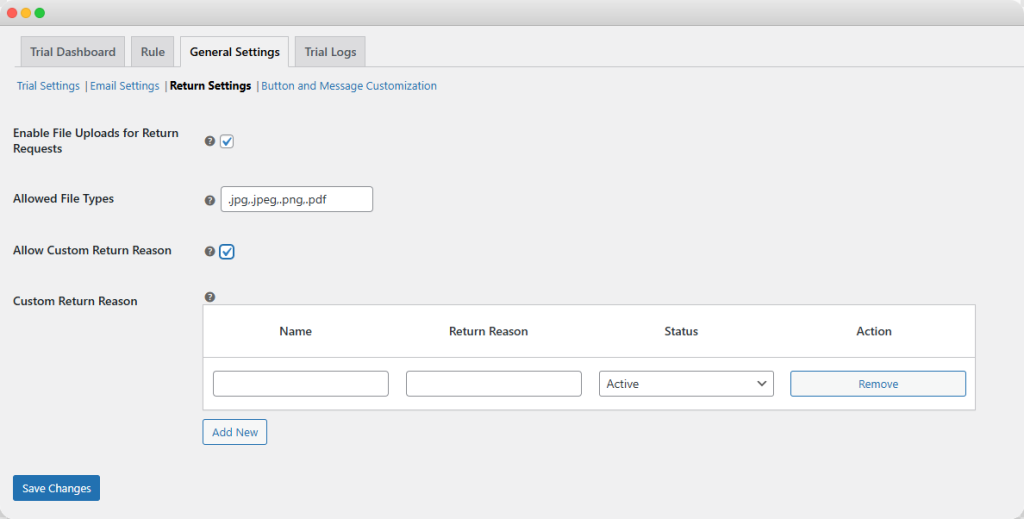Screen dimensions: 1024x519
Task: Open the Trial Settings sub-section link
Action: tap(48, 86)
